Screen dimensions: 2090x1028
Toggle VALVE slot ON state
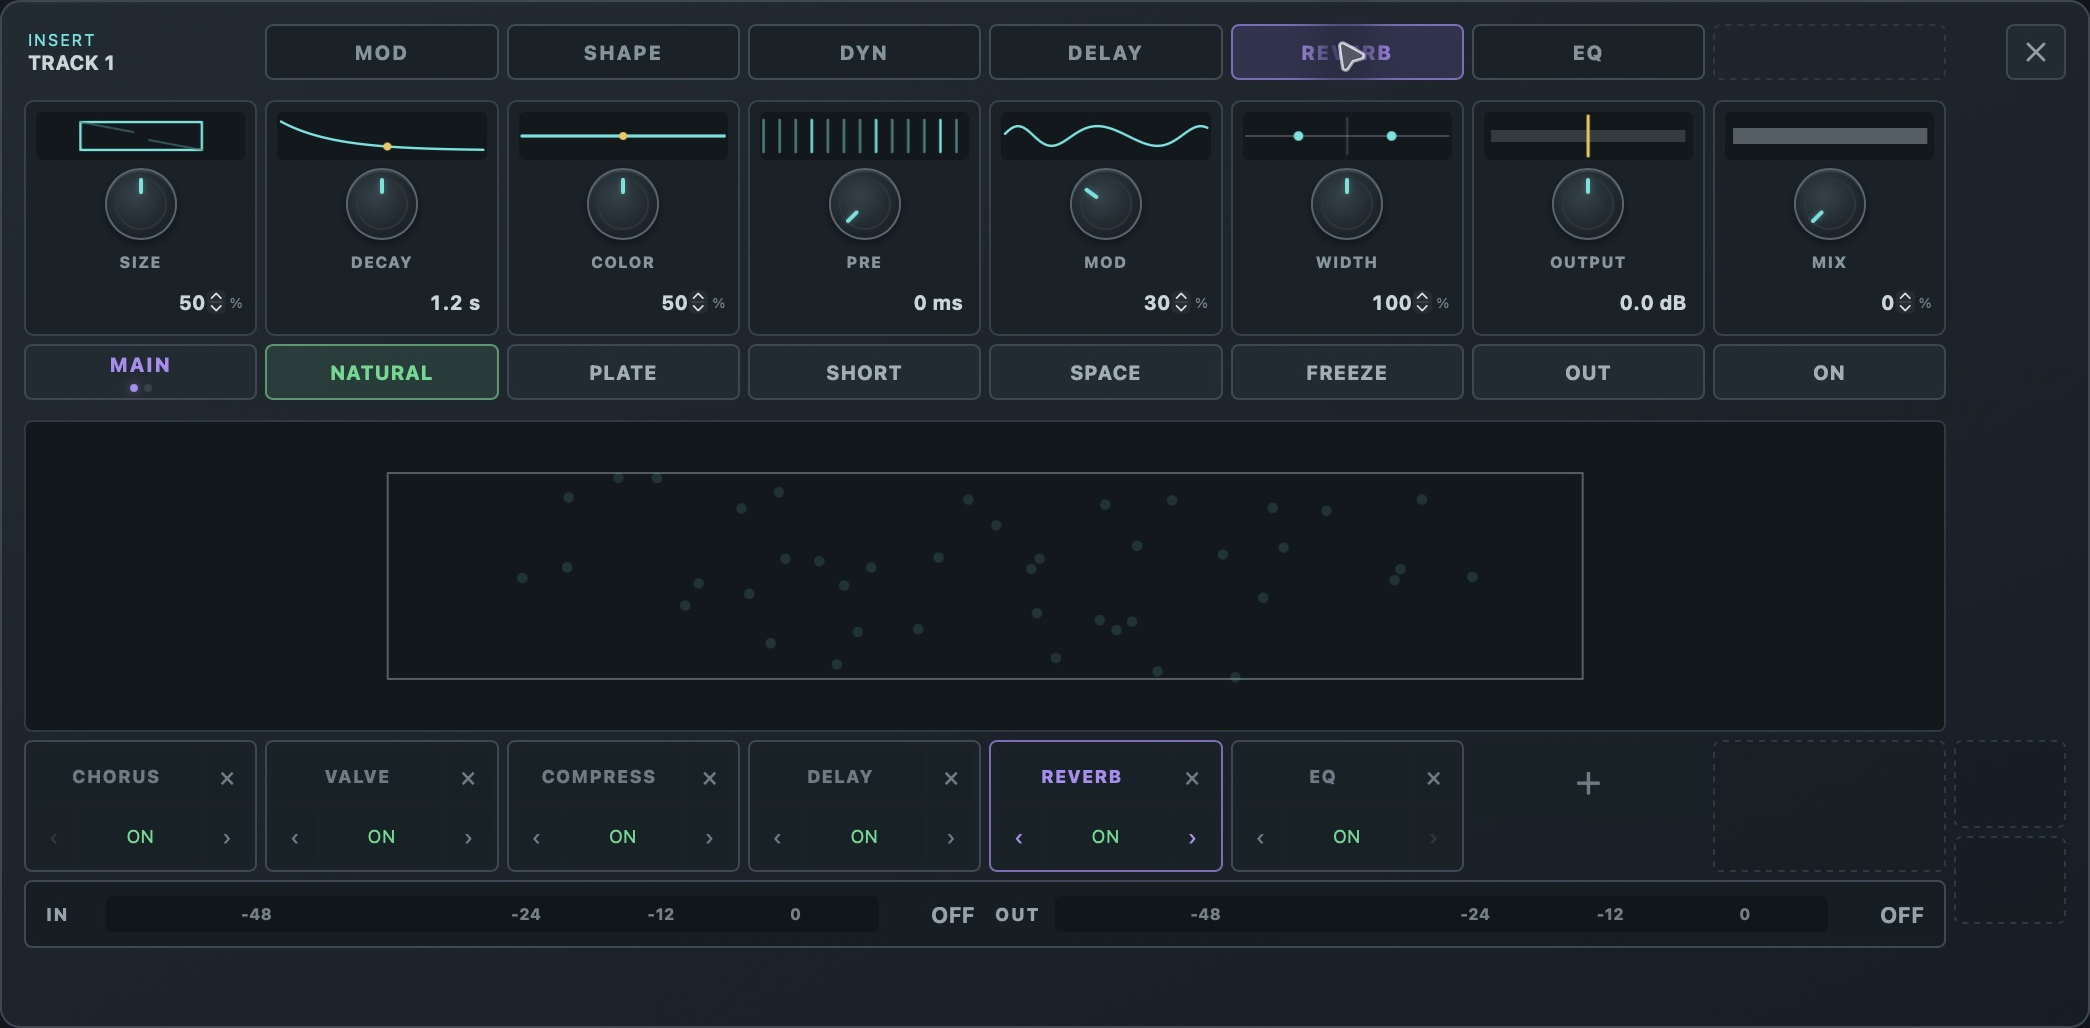[x=381, y=837]
